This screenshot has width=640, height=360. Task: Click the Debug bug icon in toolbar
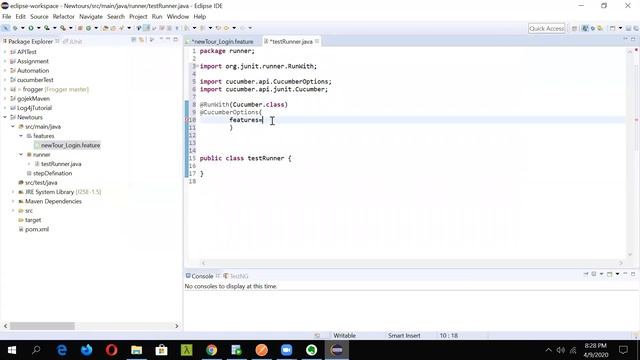15,28
